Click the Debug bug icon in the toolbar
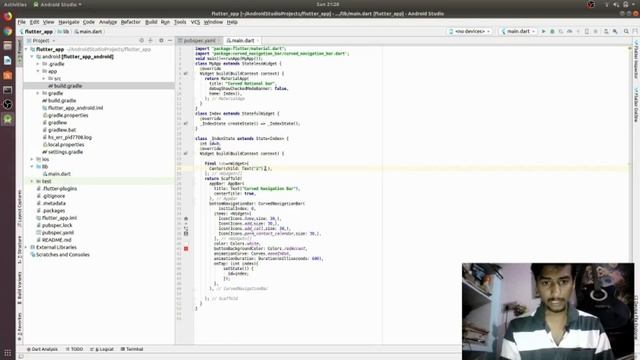Screen dimensions: 640x360 click(x=552, y=31)
